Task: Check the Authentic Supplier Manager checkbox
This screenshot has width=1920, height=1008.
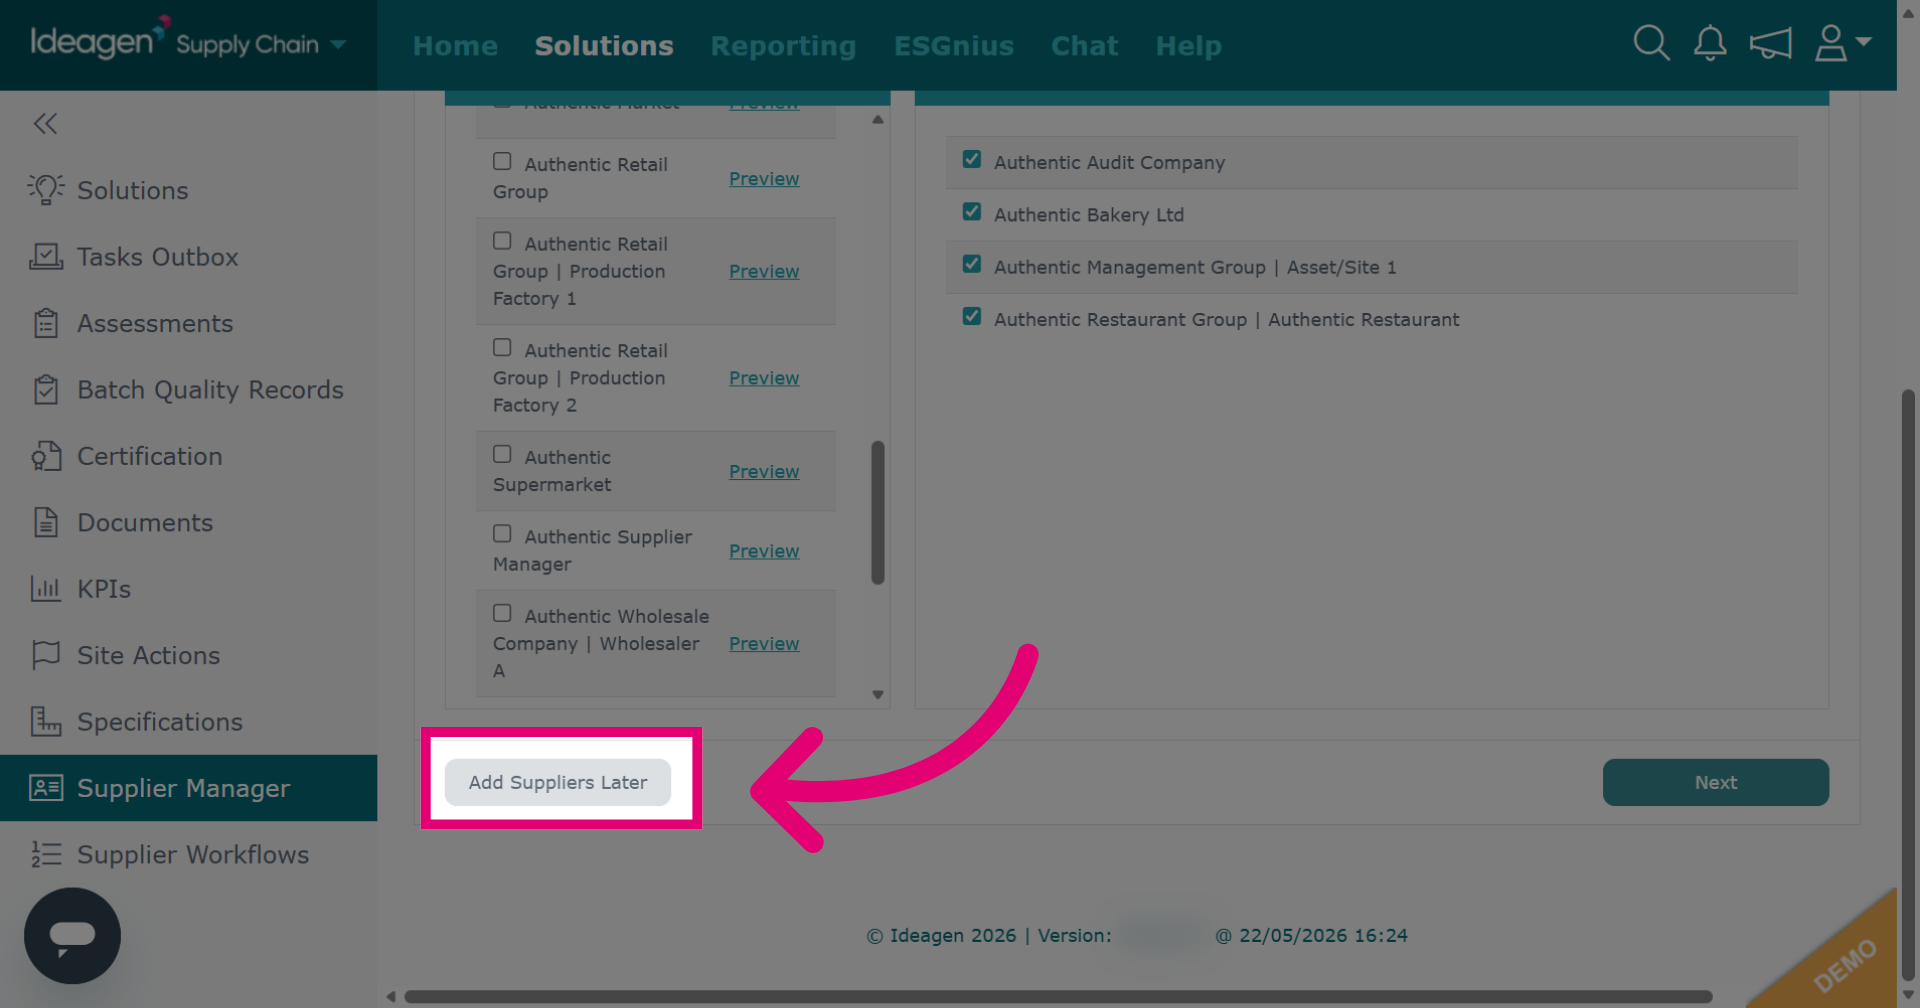Action: click(x=502, y=534)
